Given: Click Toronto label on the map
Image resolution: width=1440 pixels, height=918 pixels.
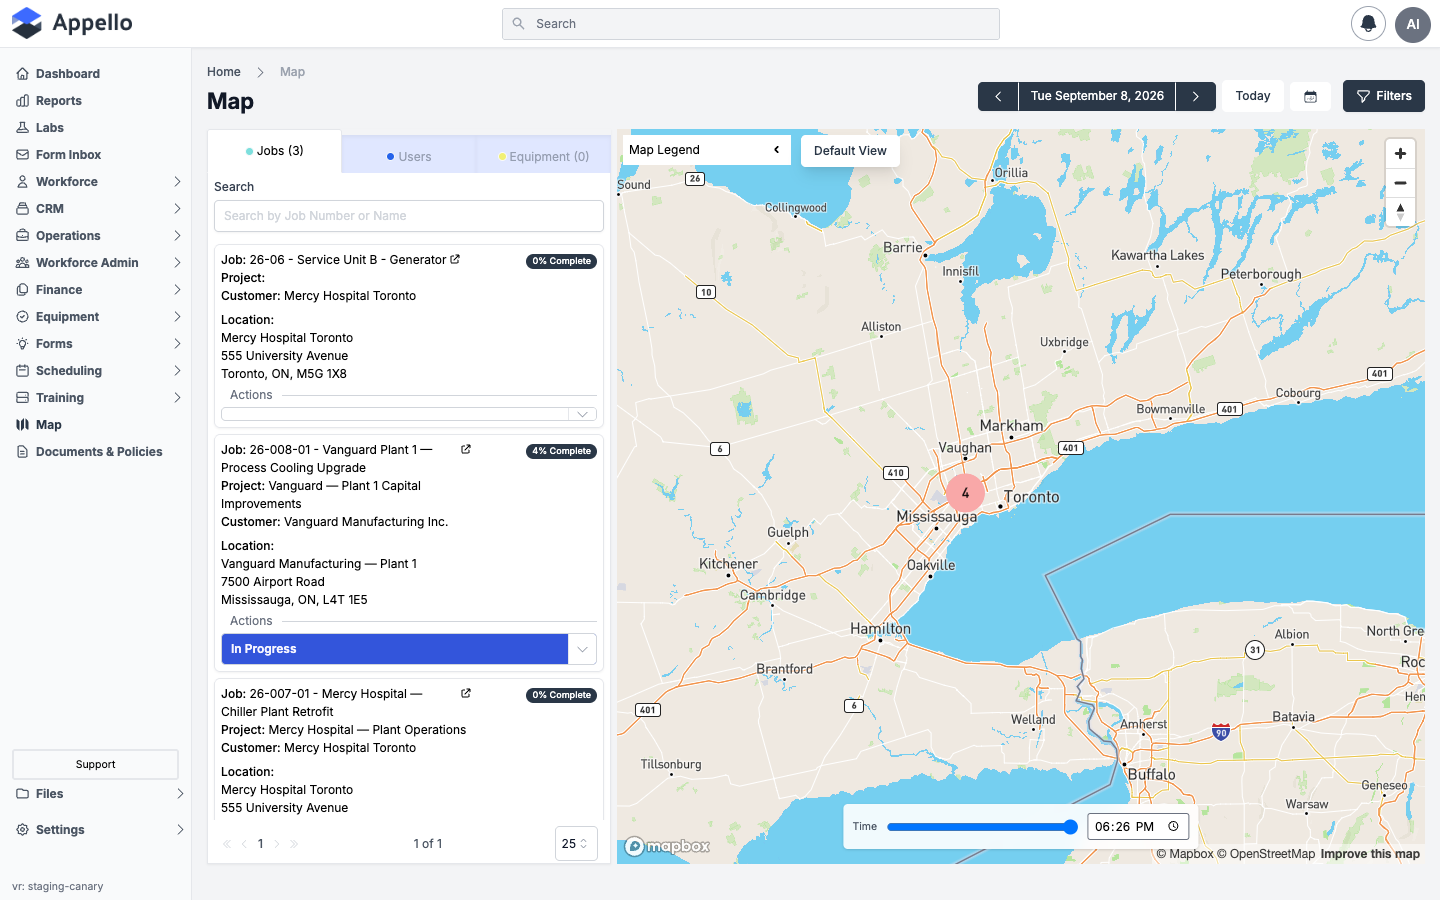Looking at the screenshot, I should pos(1031,497).
